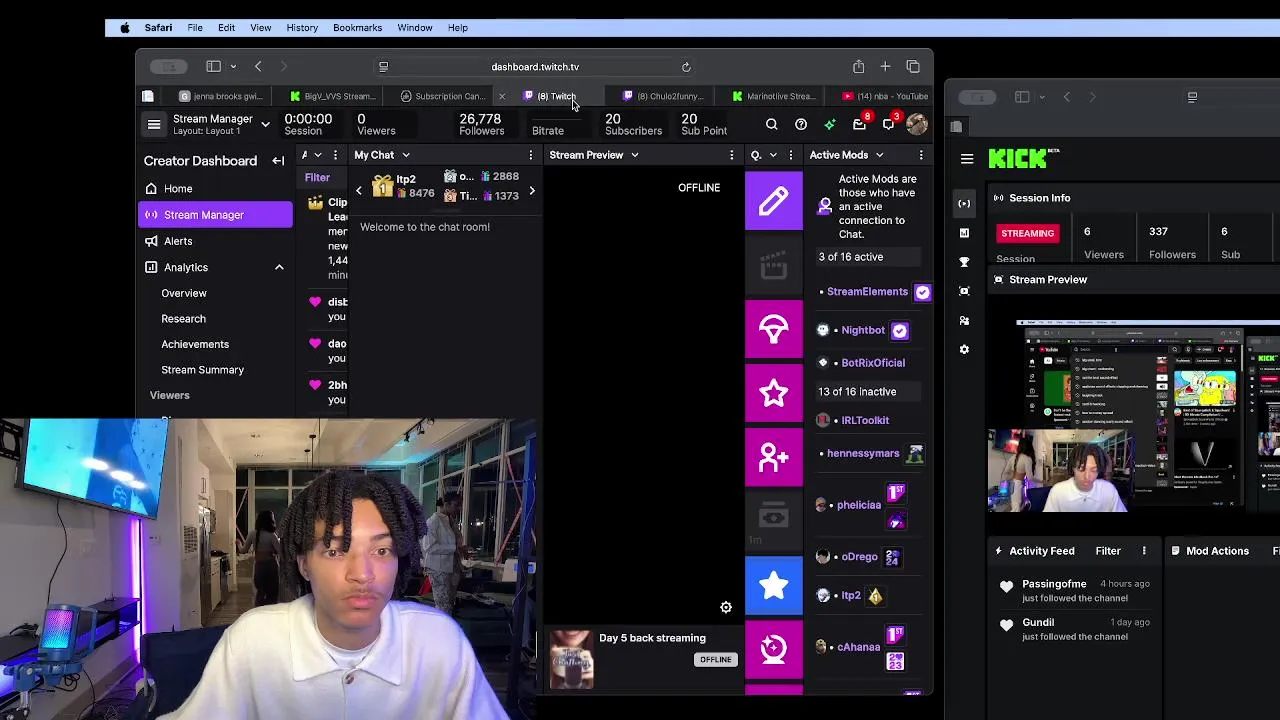This screenshot has width=1280, height=720.
Task: Click Filter in Twitch activity feed
Action: (x=317, y=178)
